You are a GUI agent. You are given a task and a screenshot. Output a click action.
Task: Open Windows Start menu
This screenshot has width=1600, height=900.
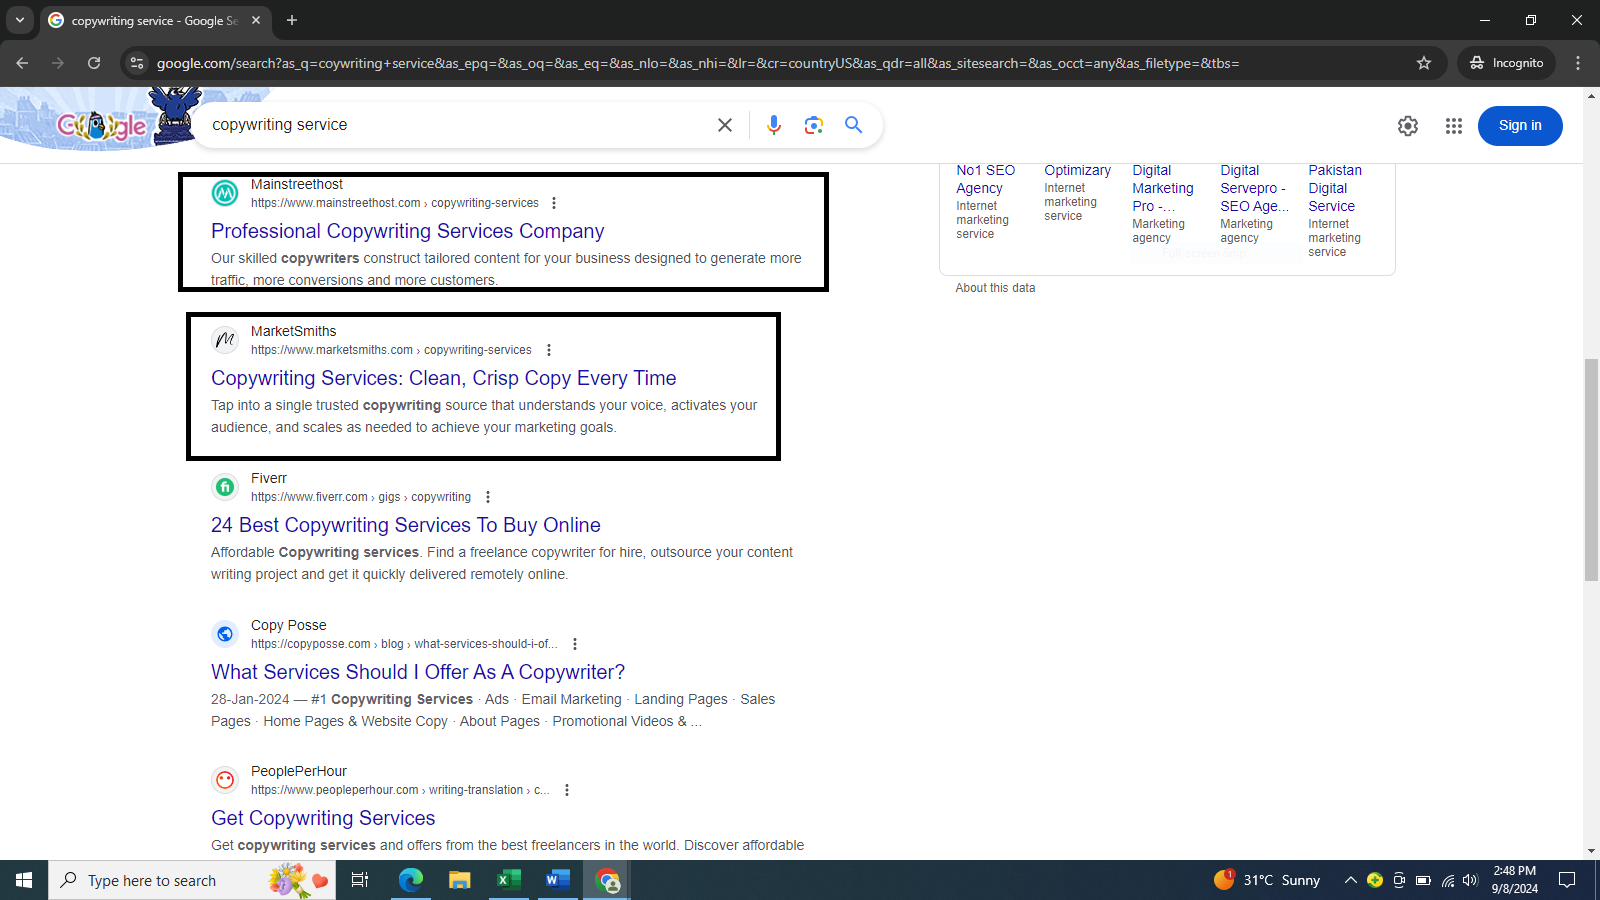(x=24, y=880)
